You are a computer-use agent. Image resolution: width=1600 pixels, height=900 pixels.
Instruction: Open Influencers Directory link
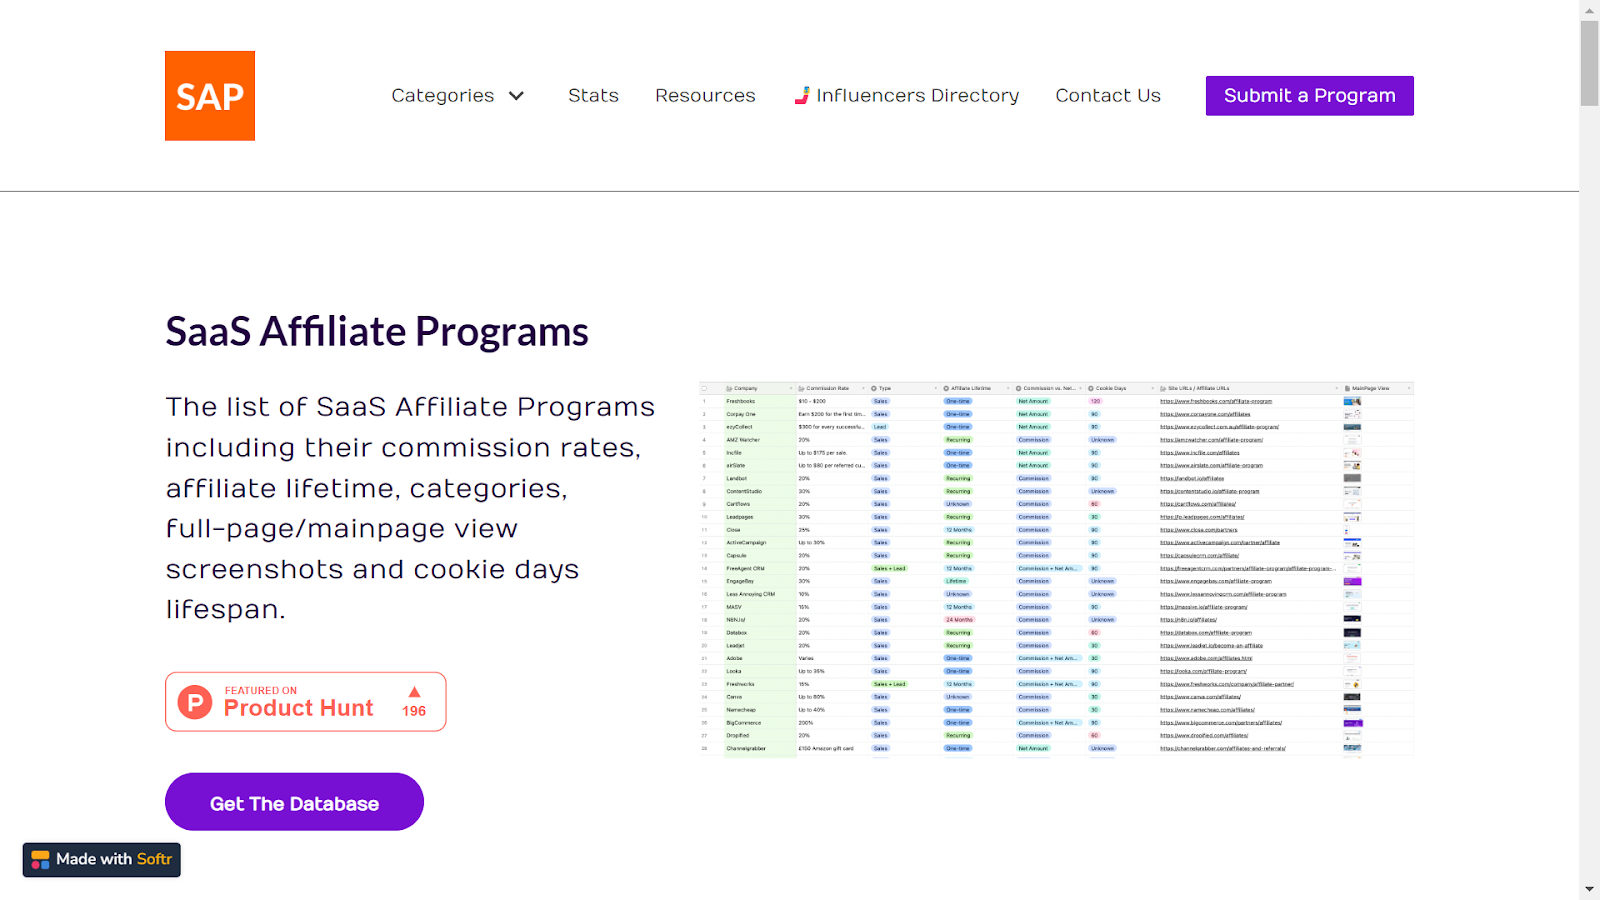point(907,96)
